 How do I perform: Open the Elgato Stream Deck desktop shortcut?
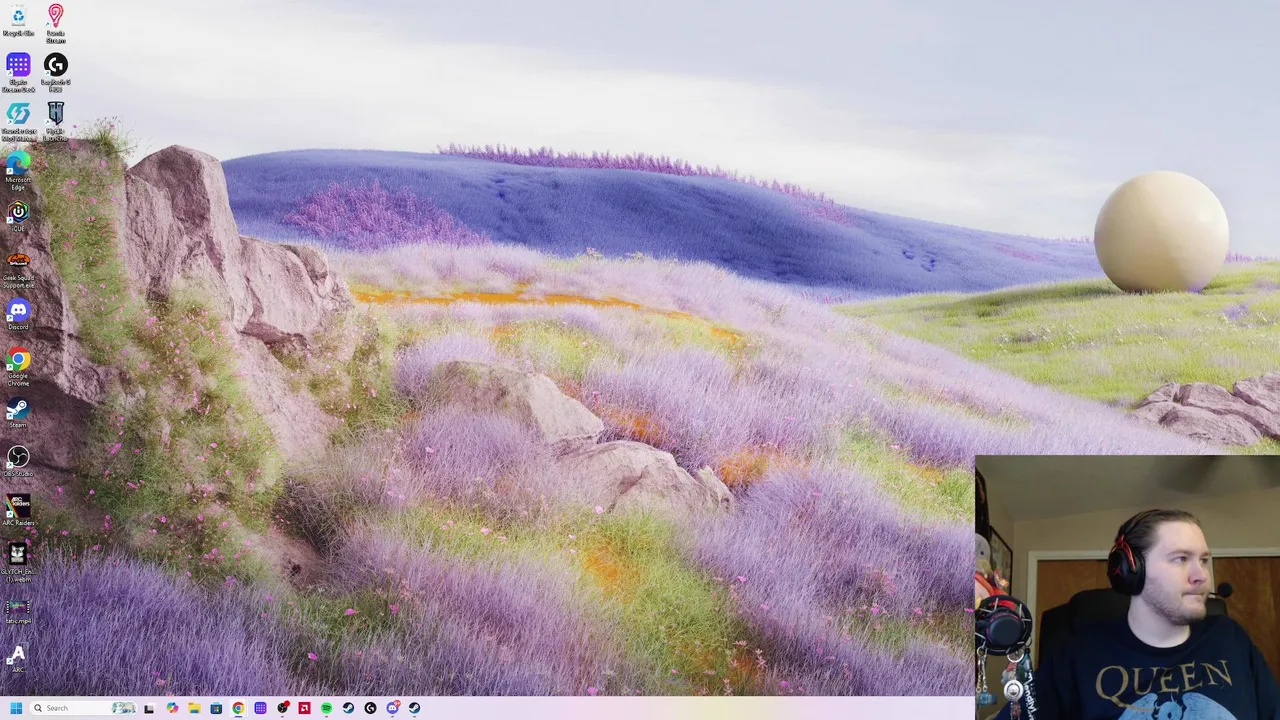click(x=18, y=74)
